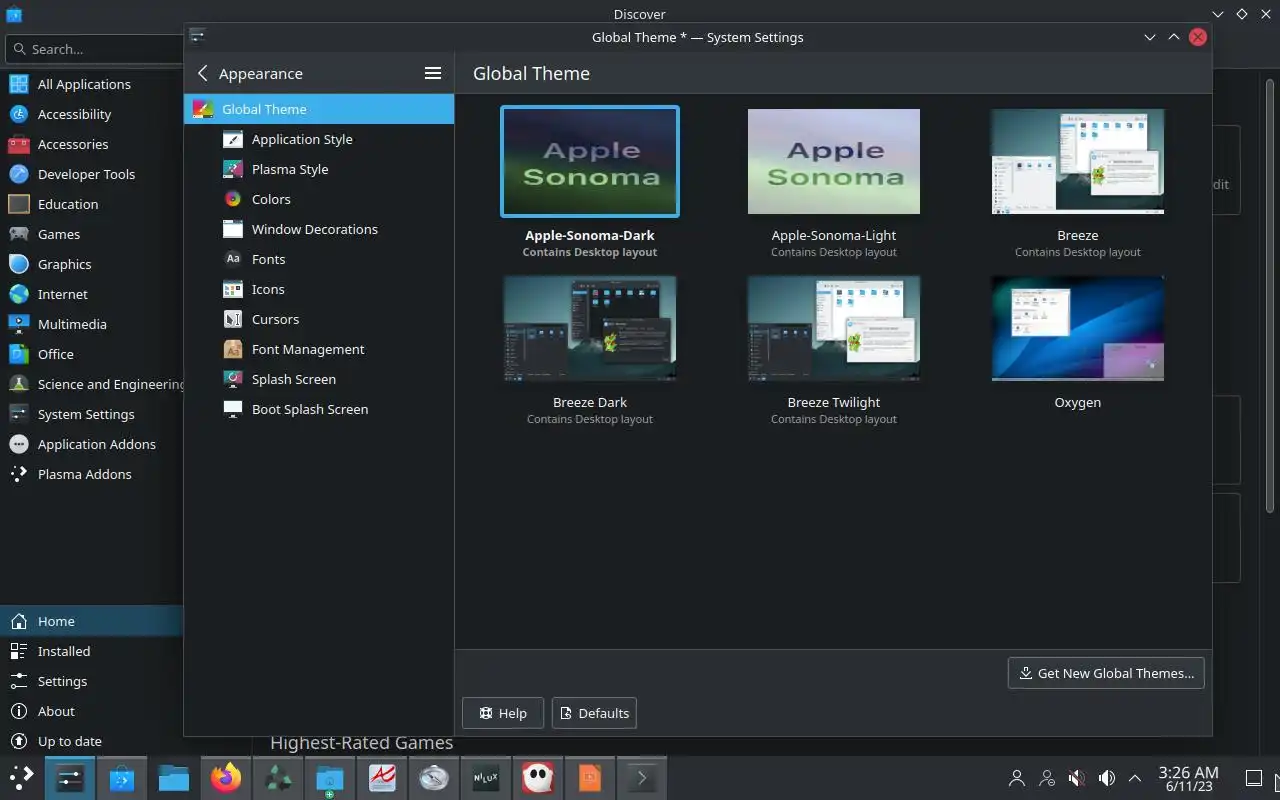
Task: Click the Help button
Action: pos(503,713)
